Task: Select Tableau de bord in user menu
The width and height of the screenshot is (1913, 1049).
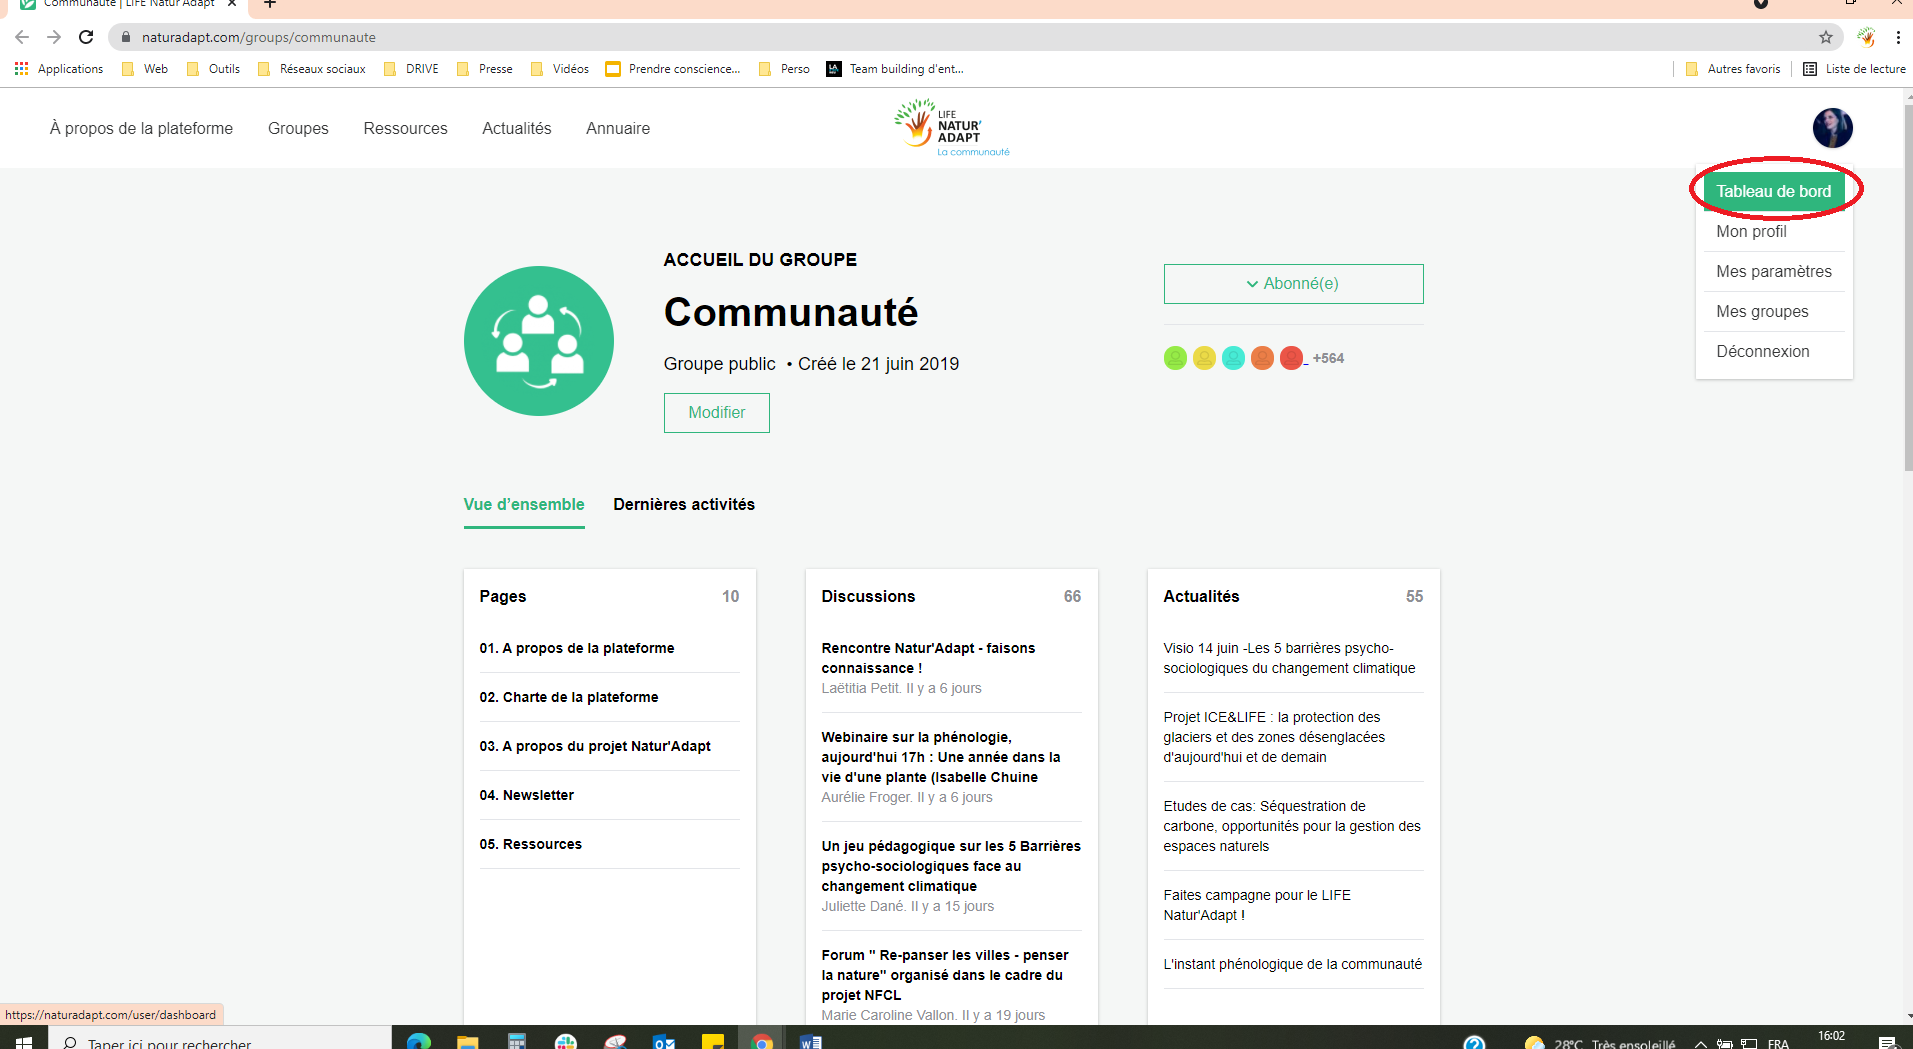Action: click(x=1773, y=191)
